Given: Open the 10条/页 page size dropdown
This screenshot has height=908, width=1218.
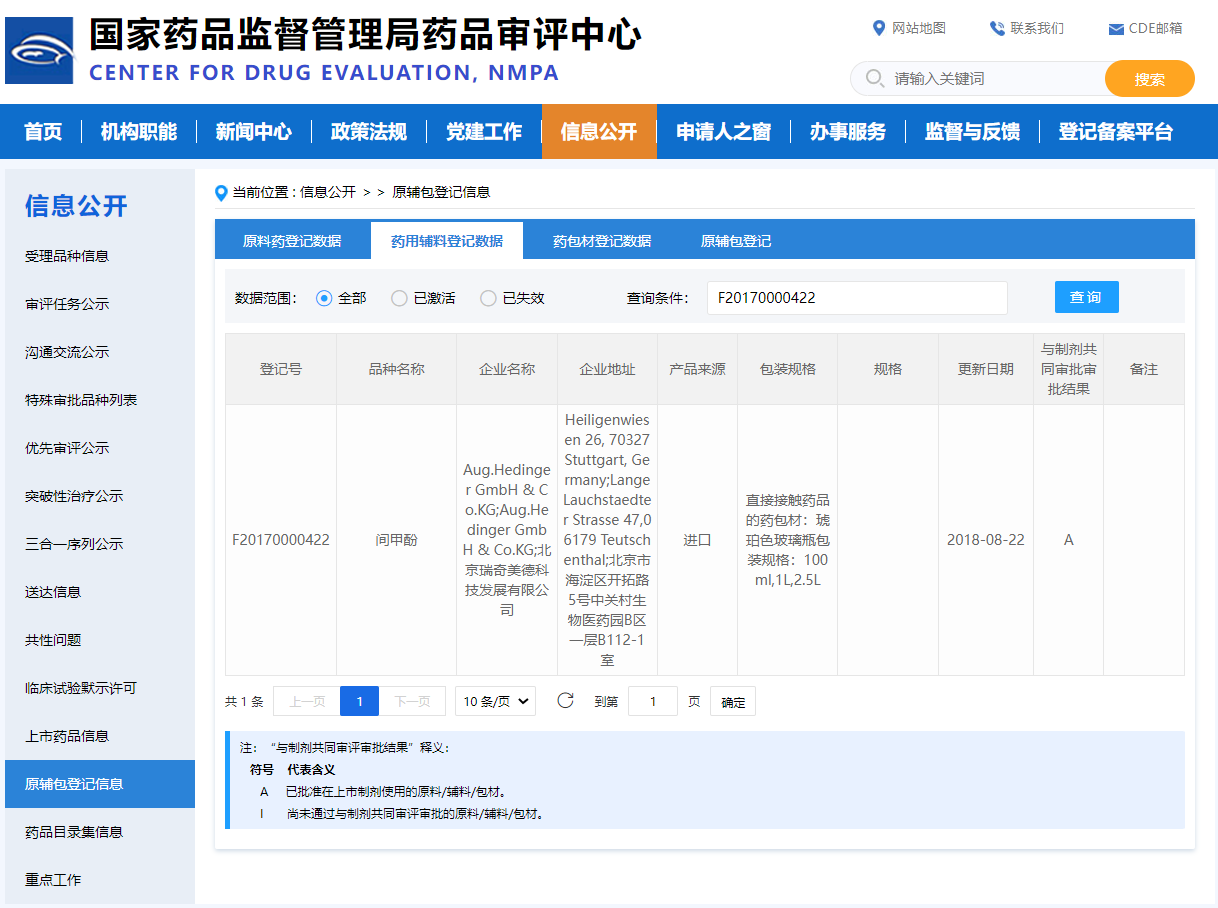Looking at the screenshot, I should pyautogui.click(x=494, y=701).
